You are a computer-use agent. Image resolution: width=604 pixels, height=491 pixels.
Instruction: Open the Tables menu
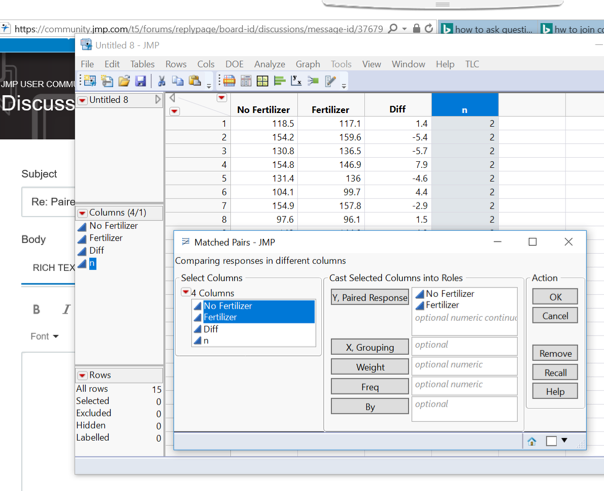click(142, 64)
